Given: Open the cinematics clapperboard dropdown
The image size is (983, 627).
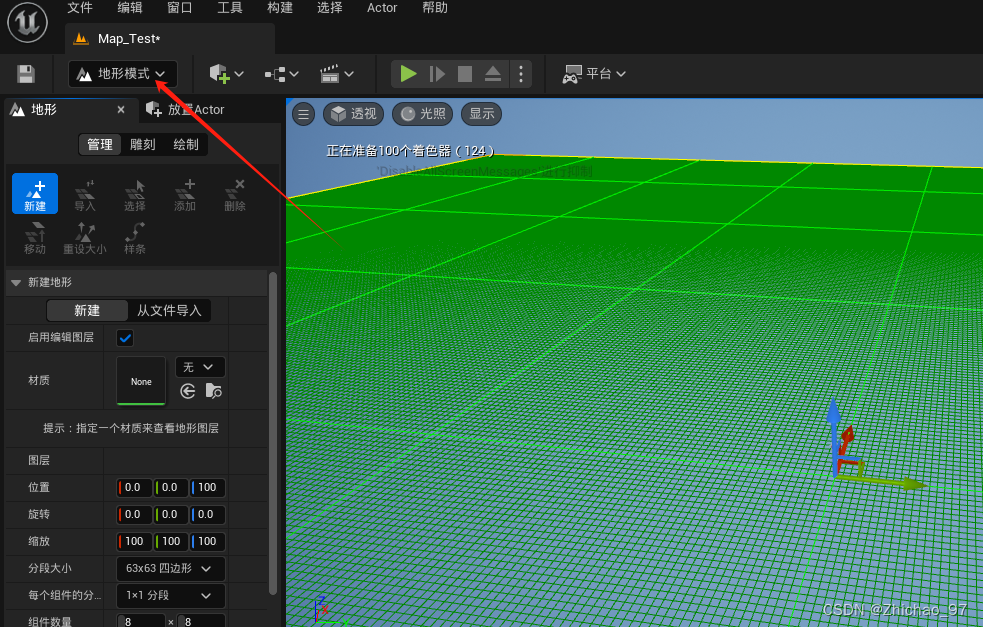Looking at the screenshot, I should 337,74.
